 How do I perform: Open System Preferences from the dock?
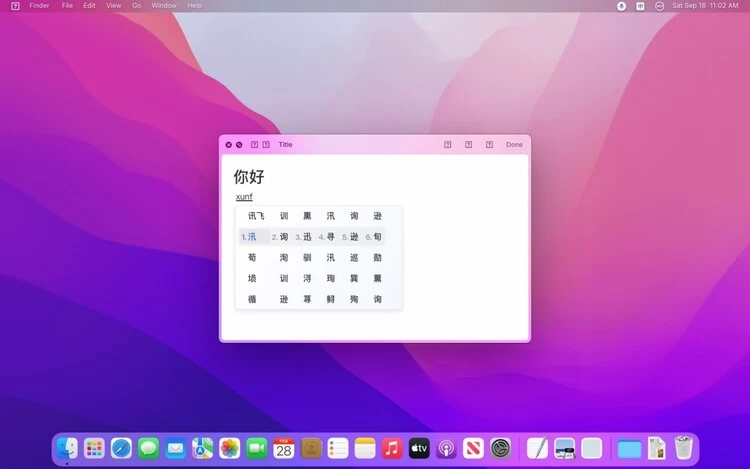[500, 448]
